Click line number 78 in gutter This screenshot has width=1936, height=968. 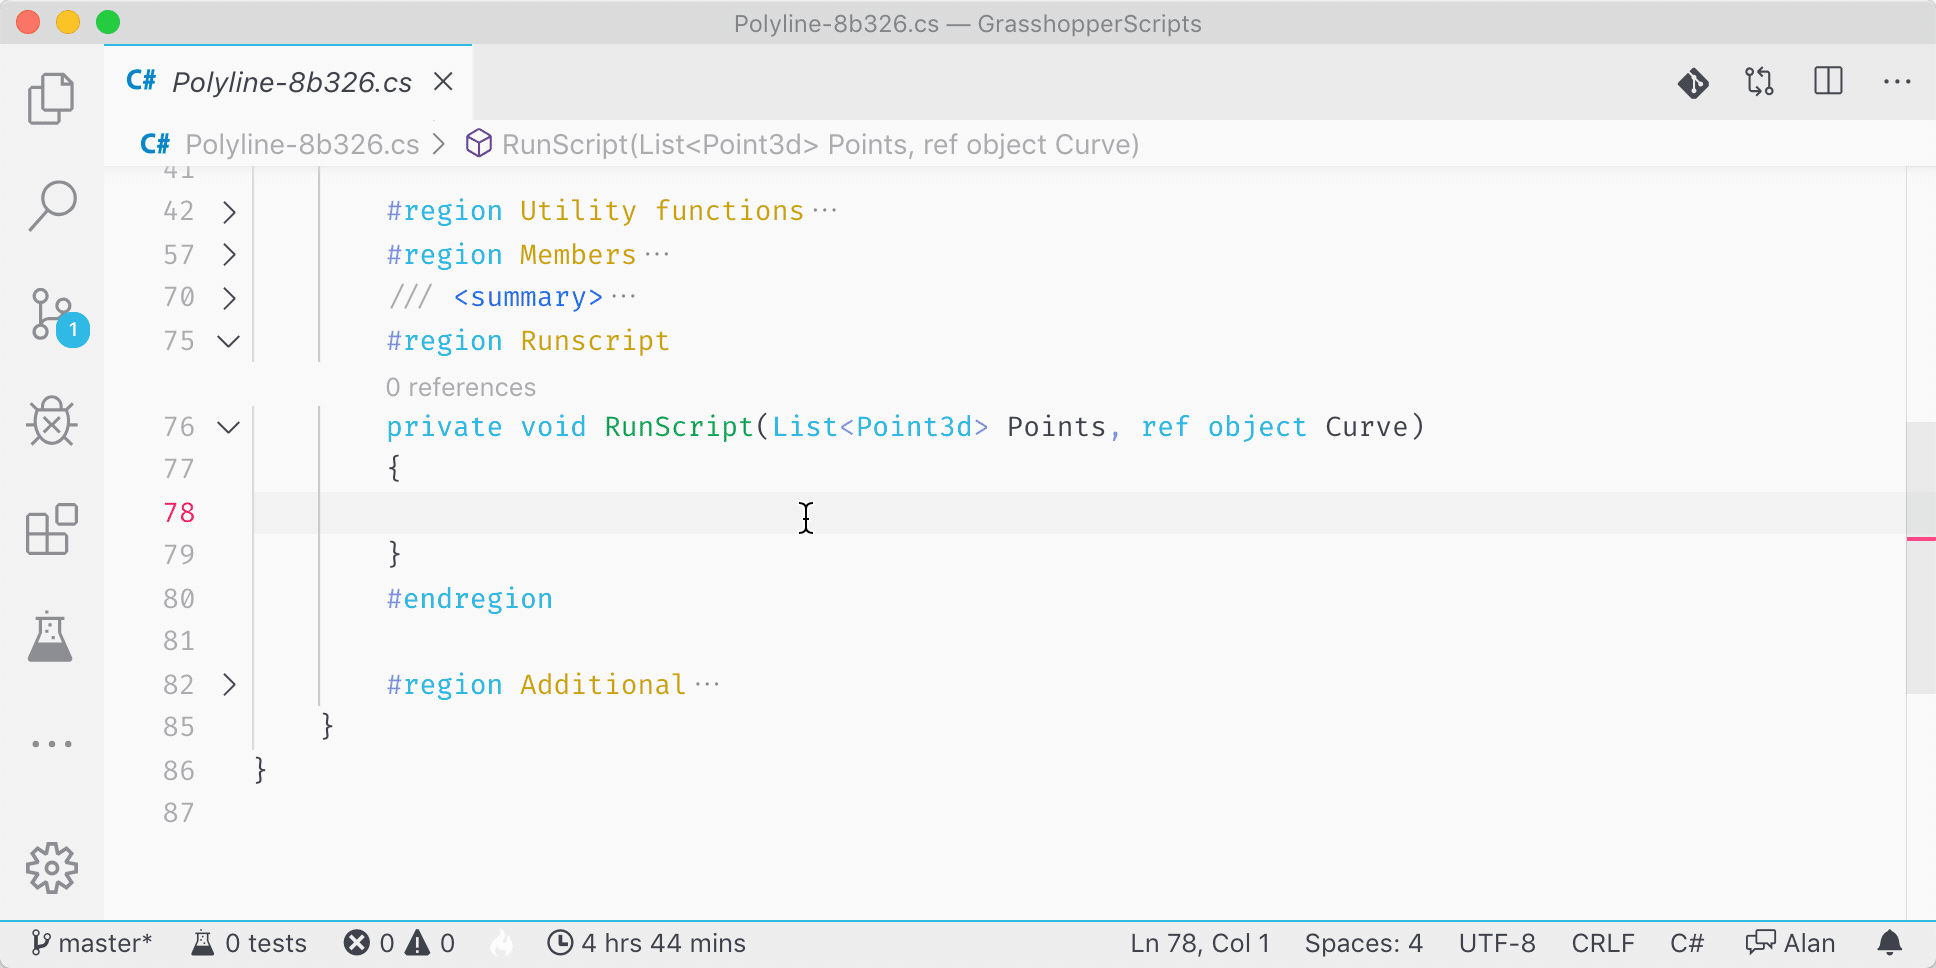(x=179, y=513)
